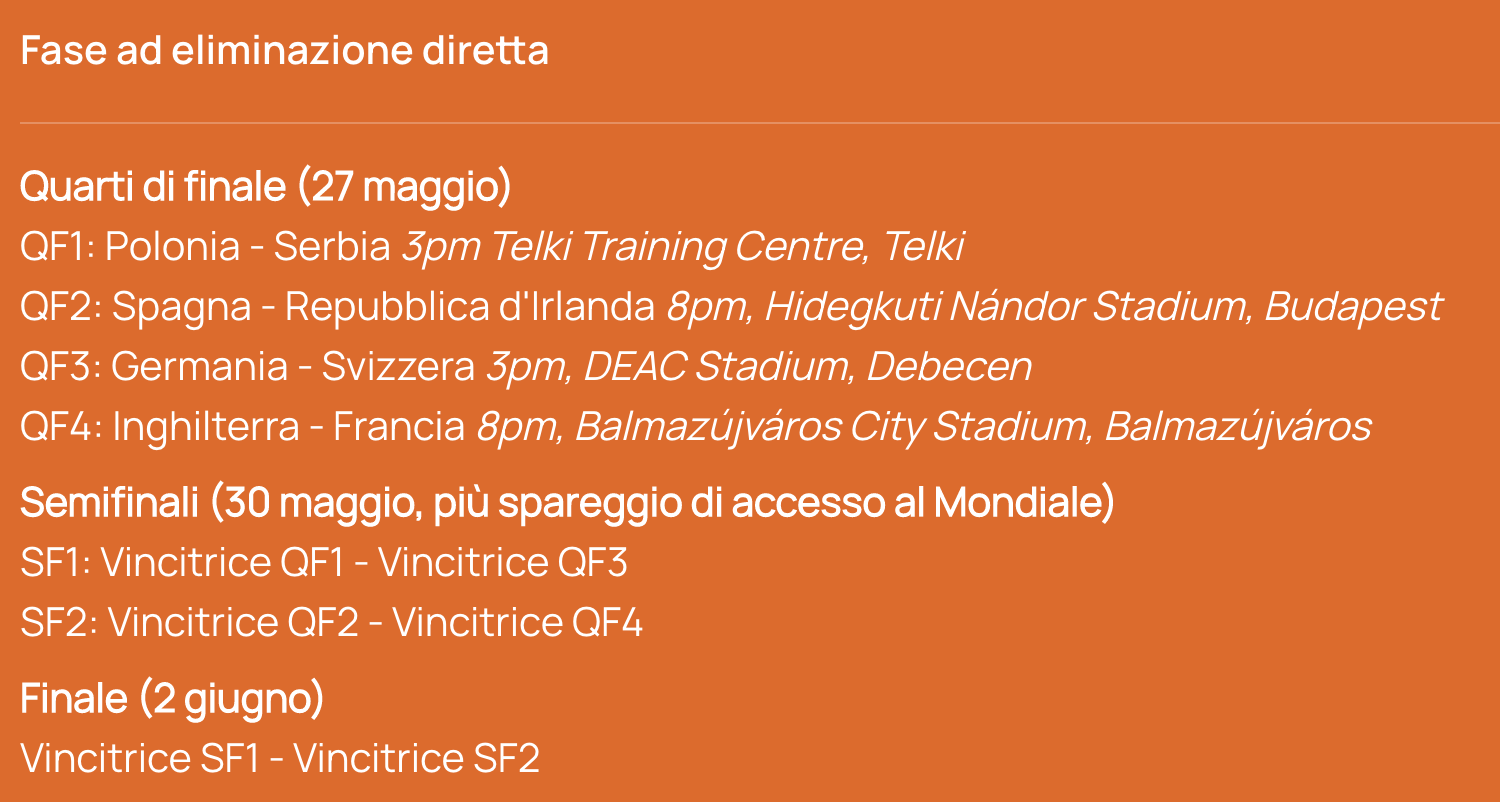Screen dimensions: 1500x802
Task: Click the team name Francia
Action: 399,427
